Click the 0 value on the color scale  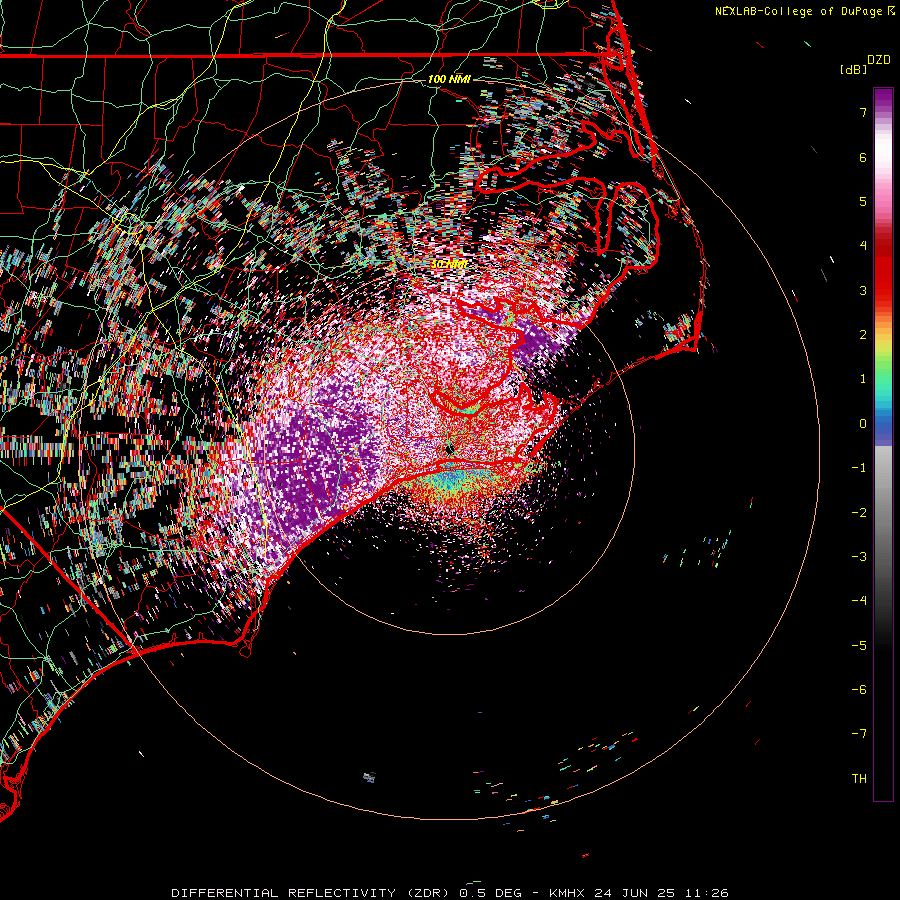[x=863, y=424]
